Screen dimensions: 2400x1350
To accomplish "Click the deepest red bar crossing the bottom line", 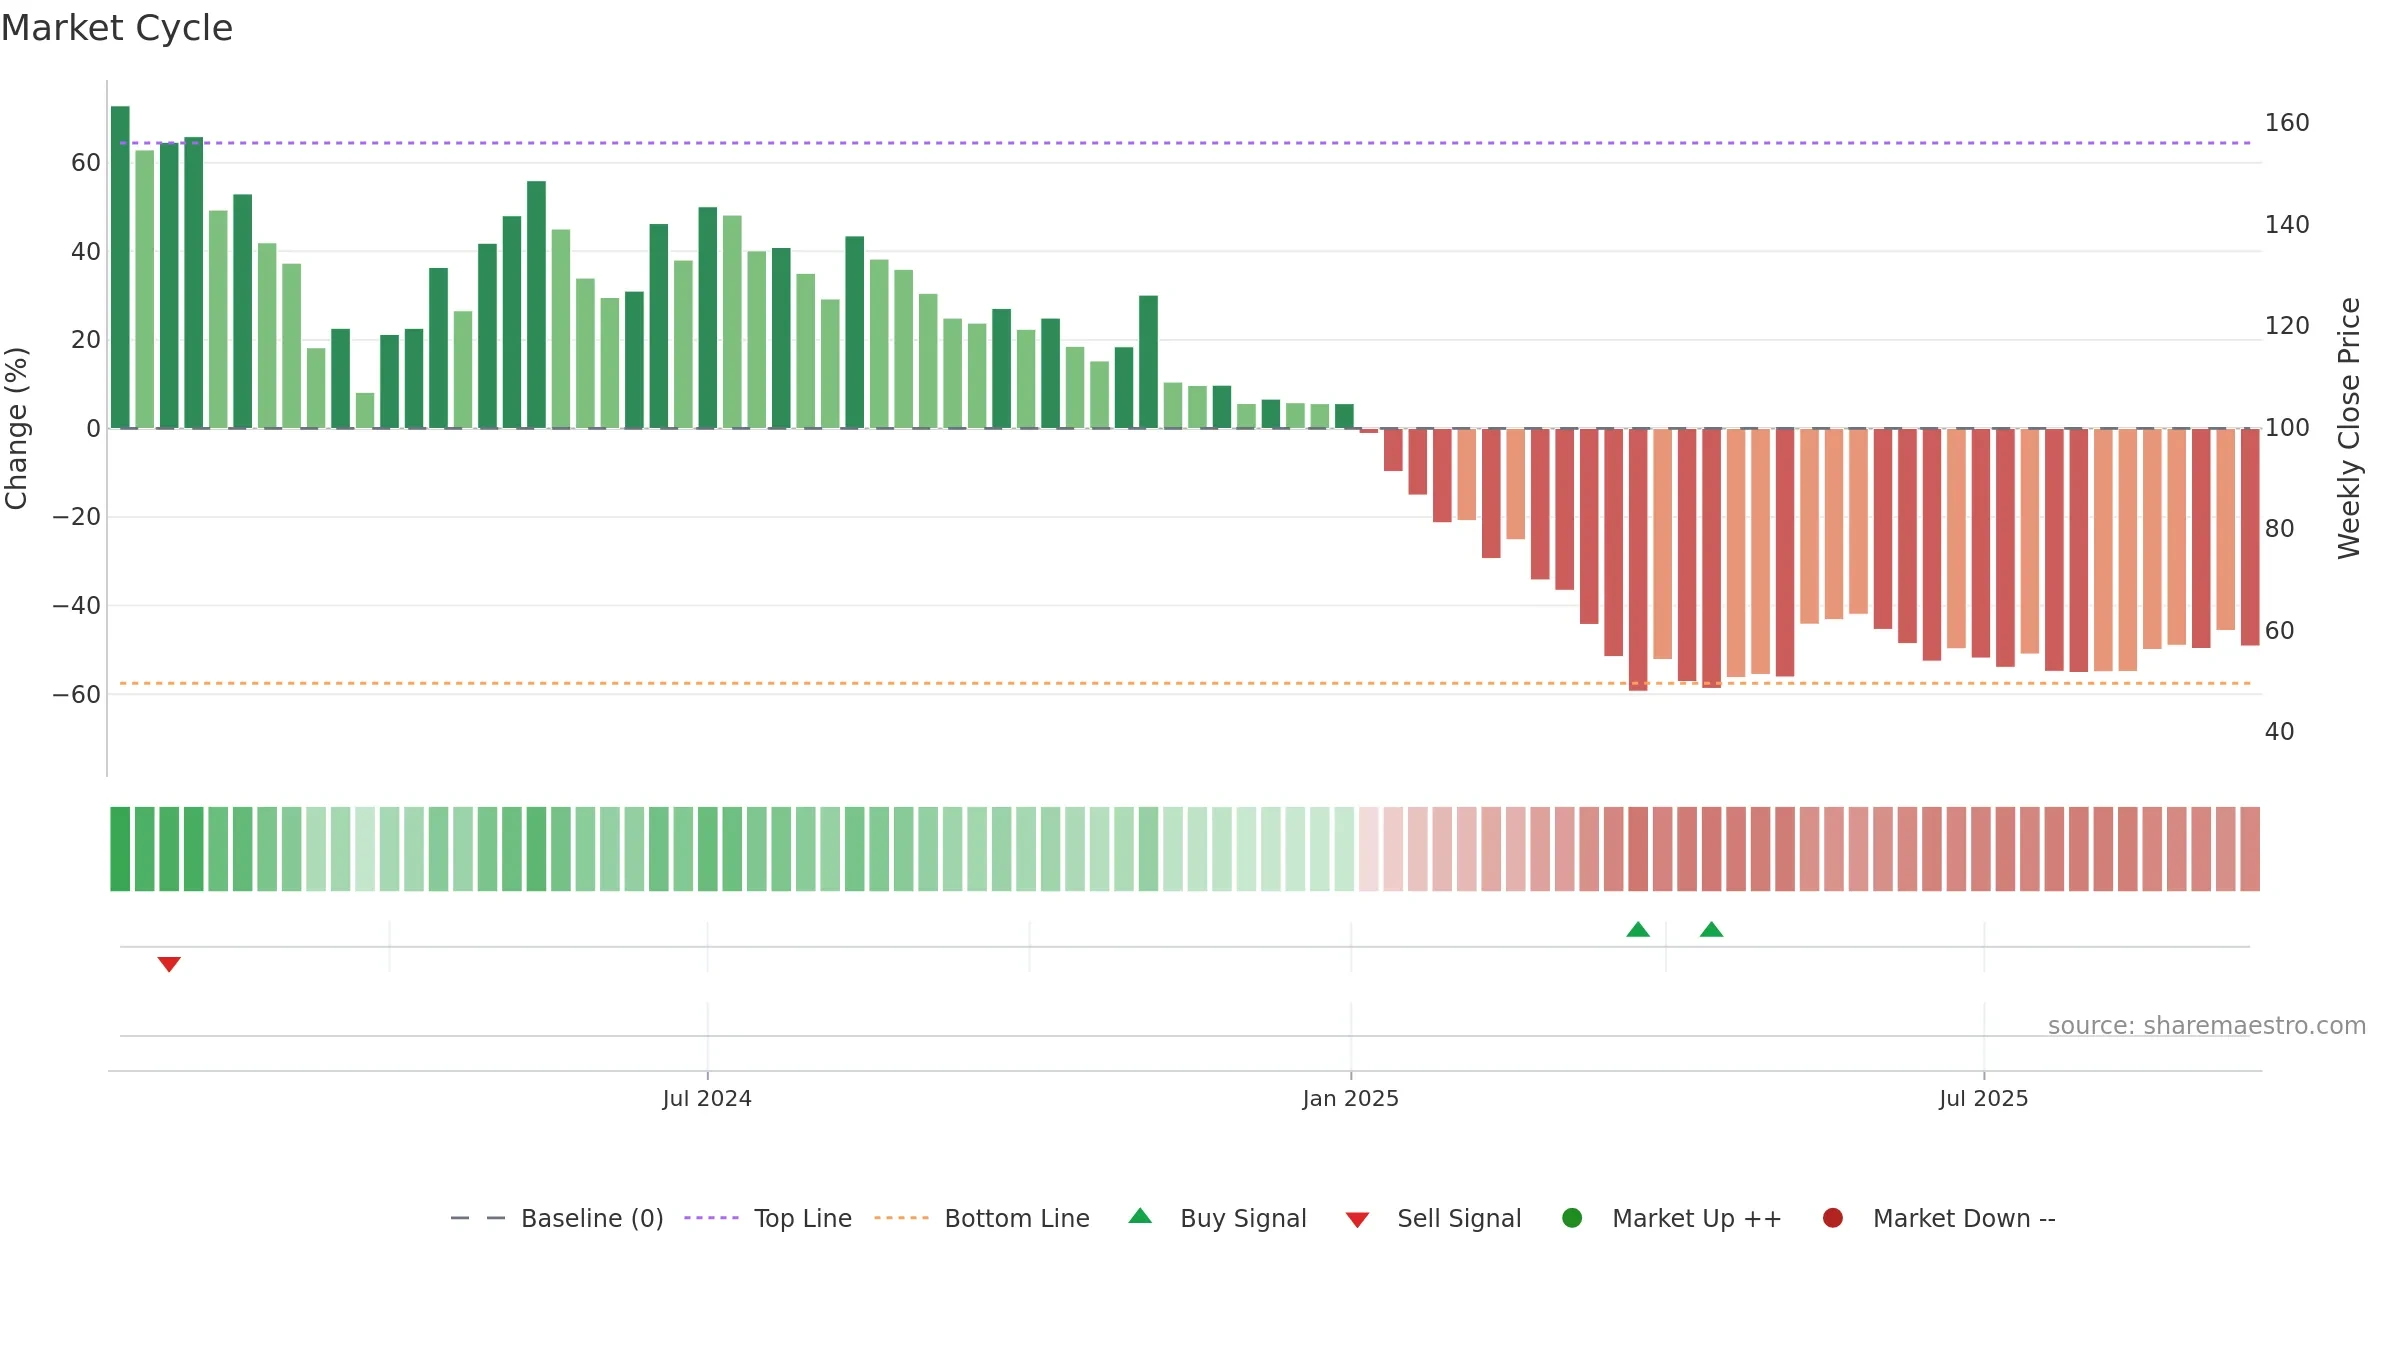I will click(x=1638, y=560).
